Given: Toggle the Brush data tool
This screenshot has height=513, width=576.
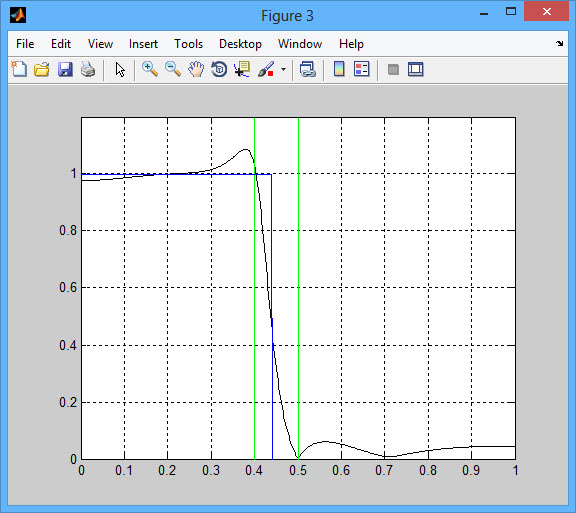Looking at the screenshot, I should [266, 69].
